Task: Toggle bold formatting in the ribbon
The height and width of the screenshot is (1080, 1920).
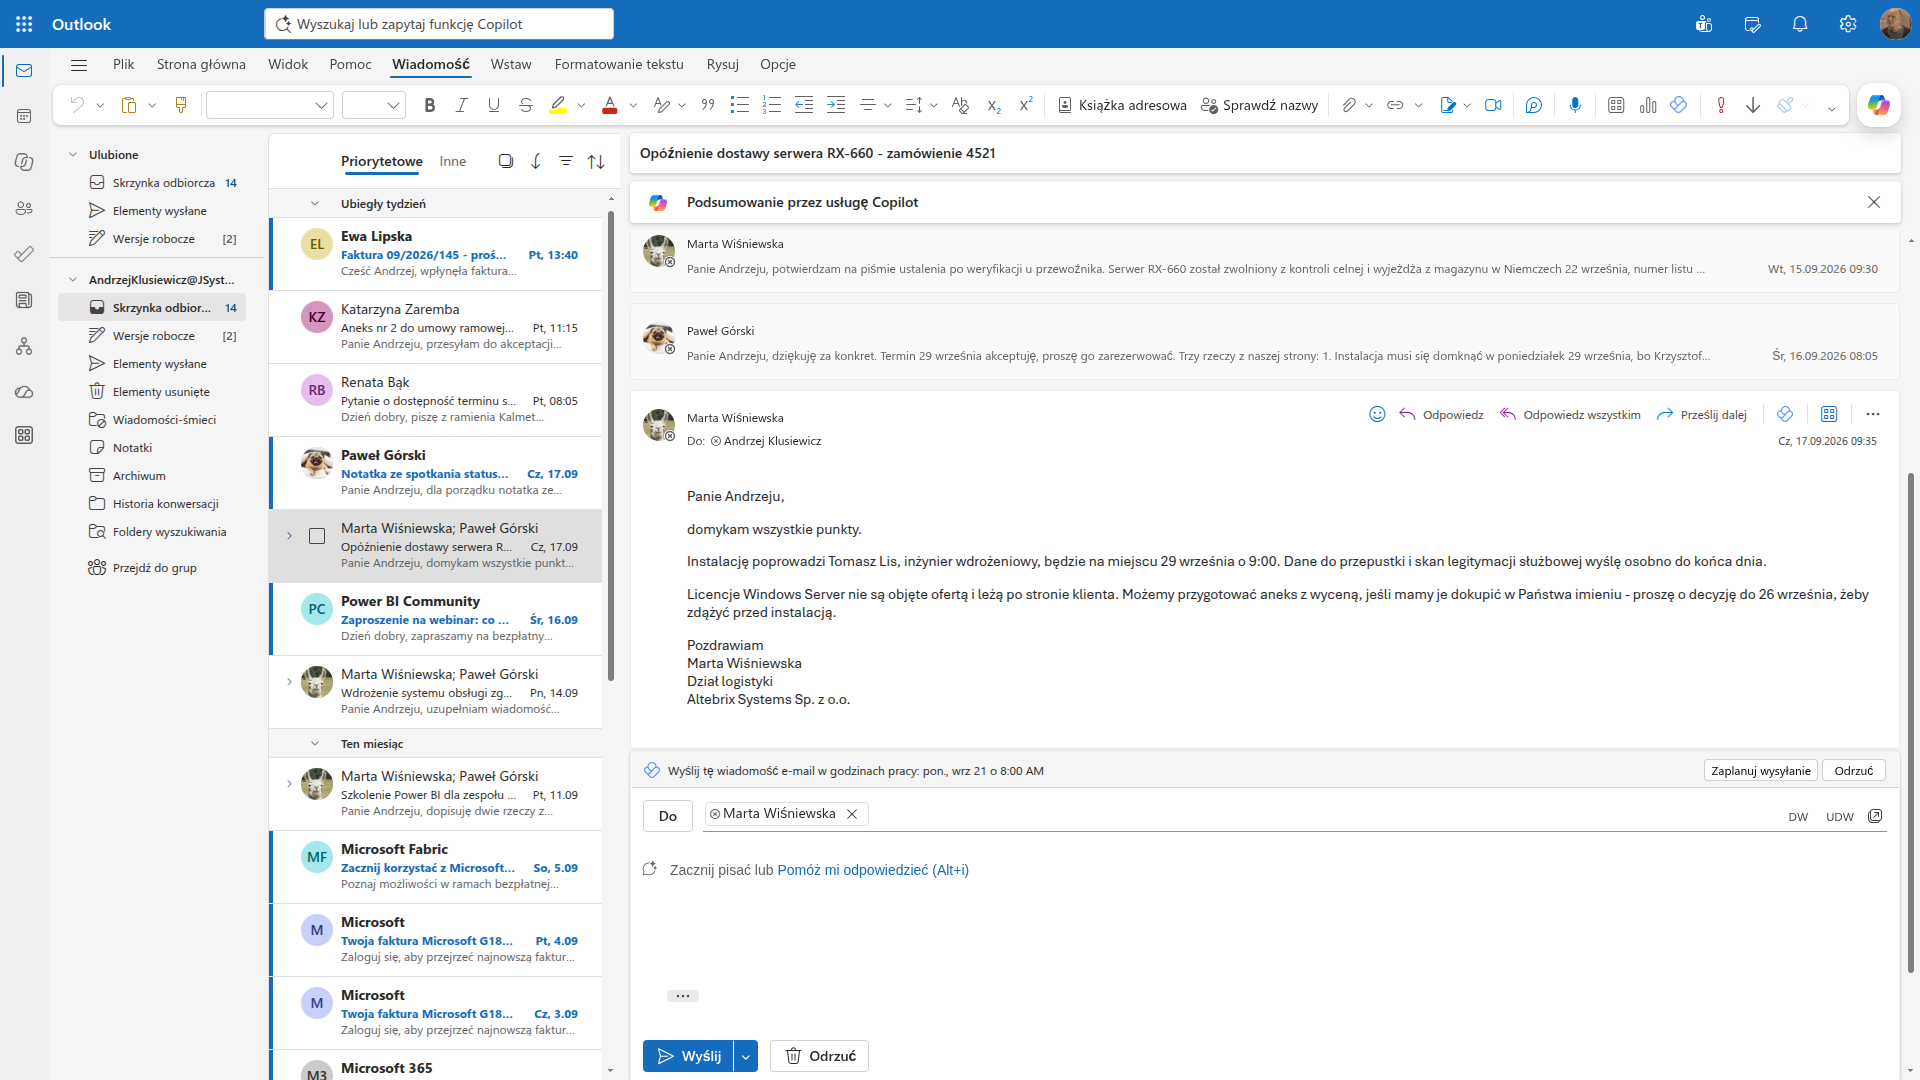Action: tap(430, 105)
